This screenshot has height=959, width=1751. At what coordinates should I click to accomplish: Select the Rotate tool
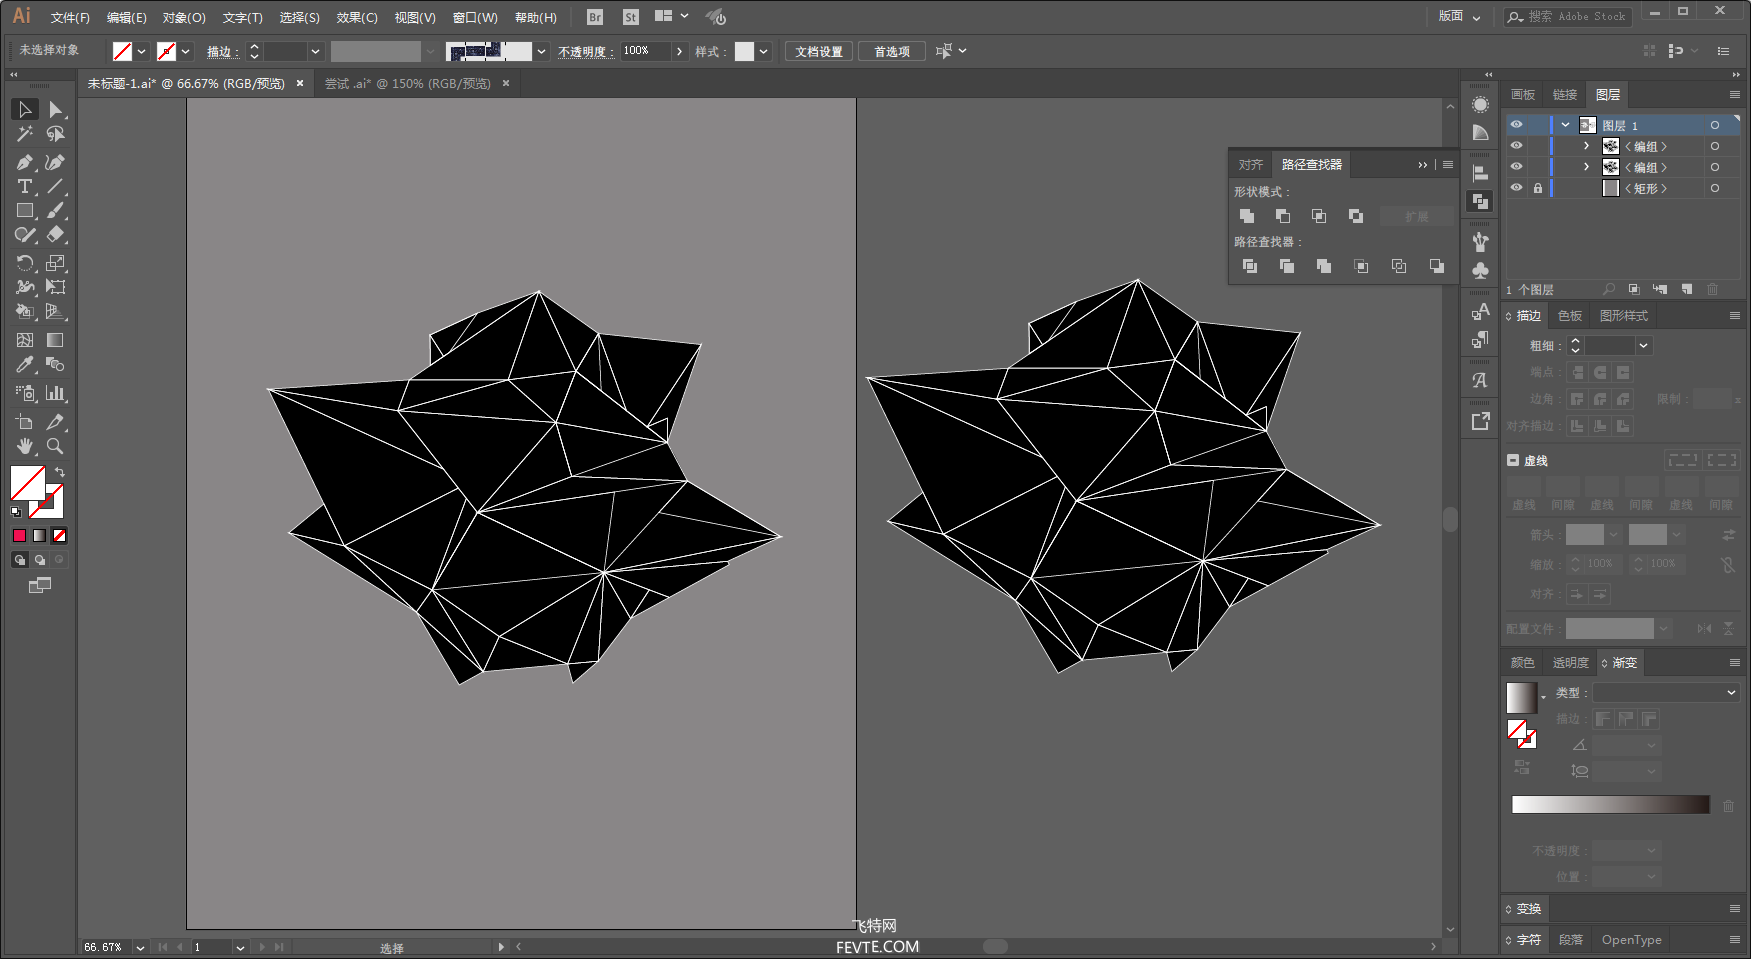point(25,263)
